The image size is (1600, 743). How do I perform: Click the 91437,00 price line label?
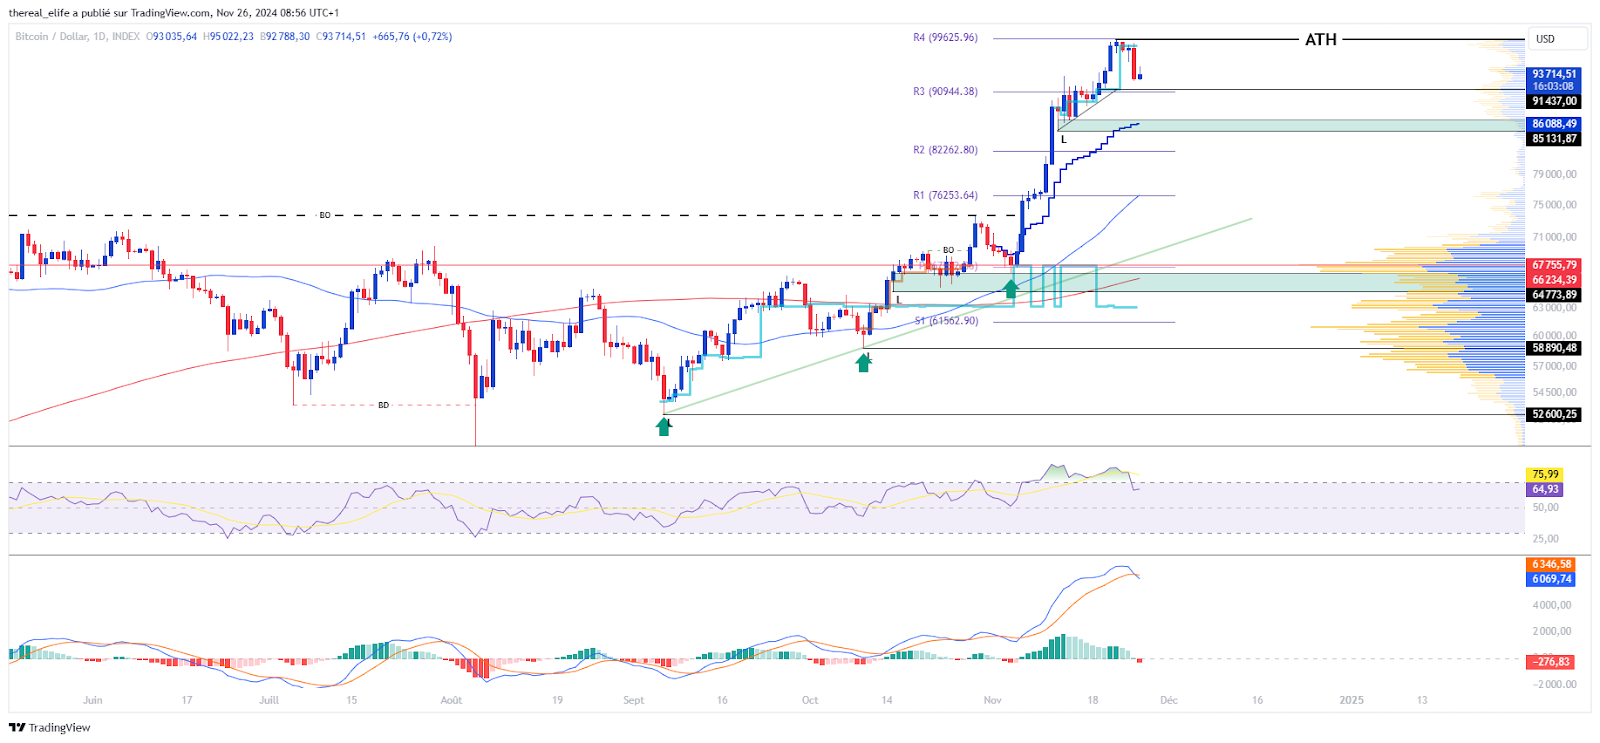coord(1554,101)
